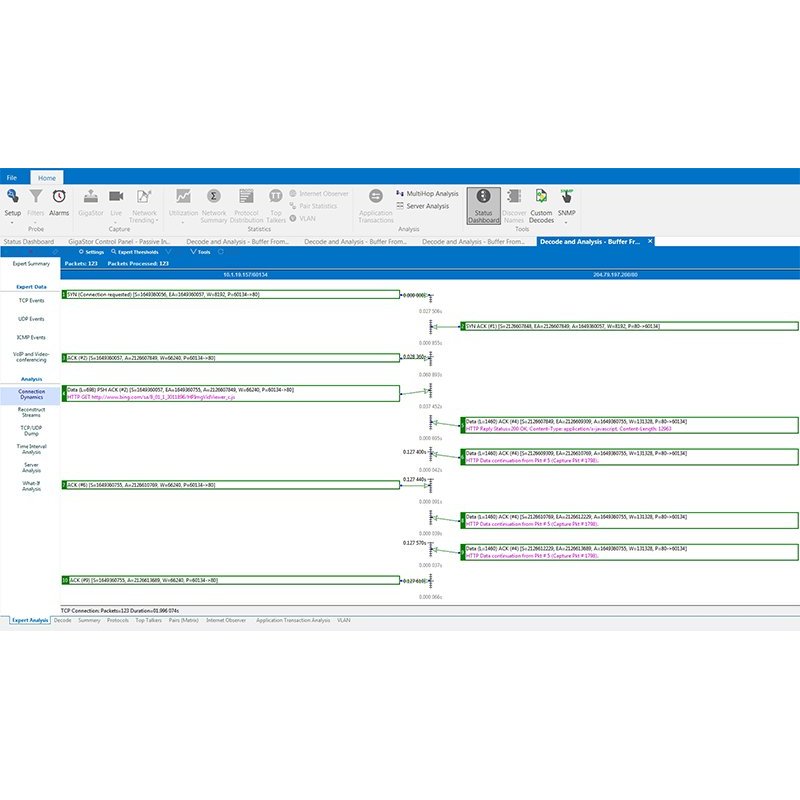The width and height of the screenshot is (800, 800).
Task: Open VLAN statistics in ribbon
Action: point(303,218)
